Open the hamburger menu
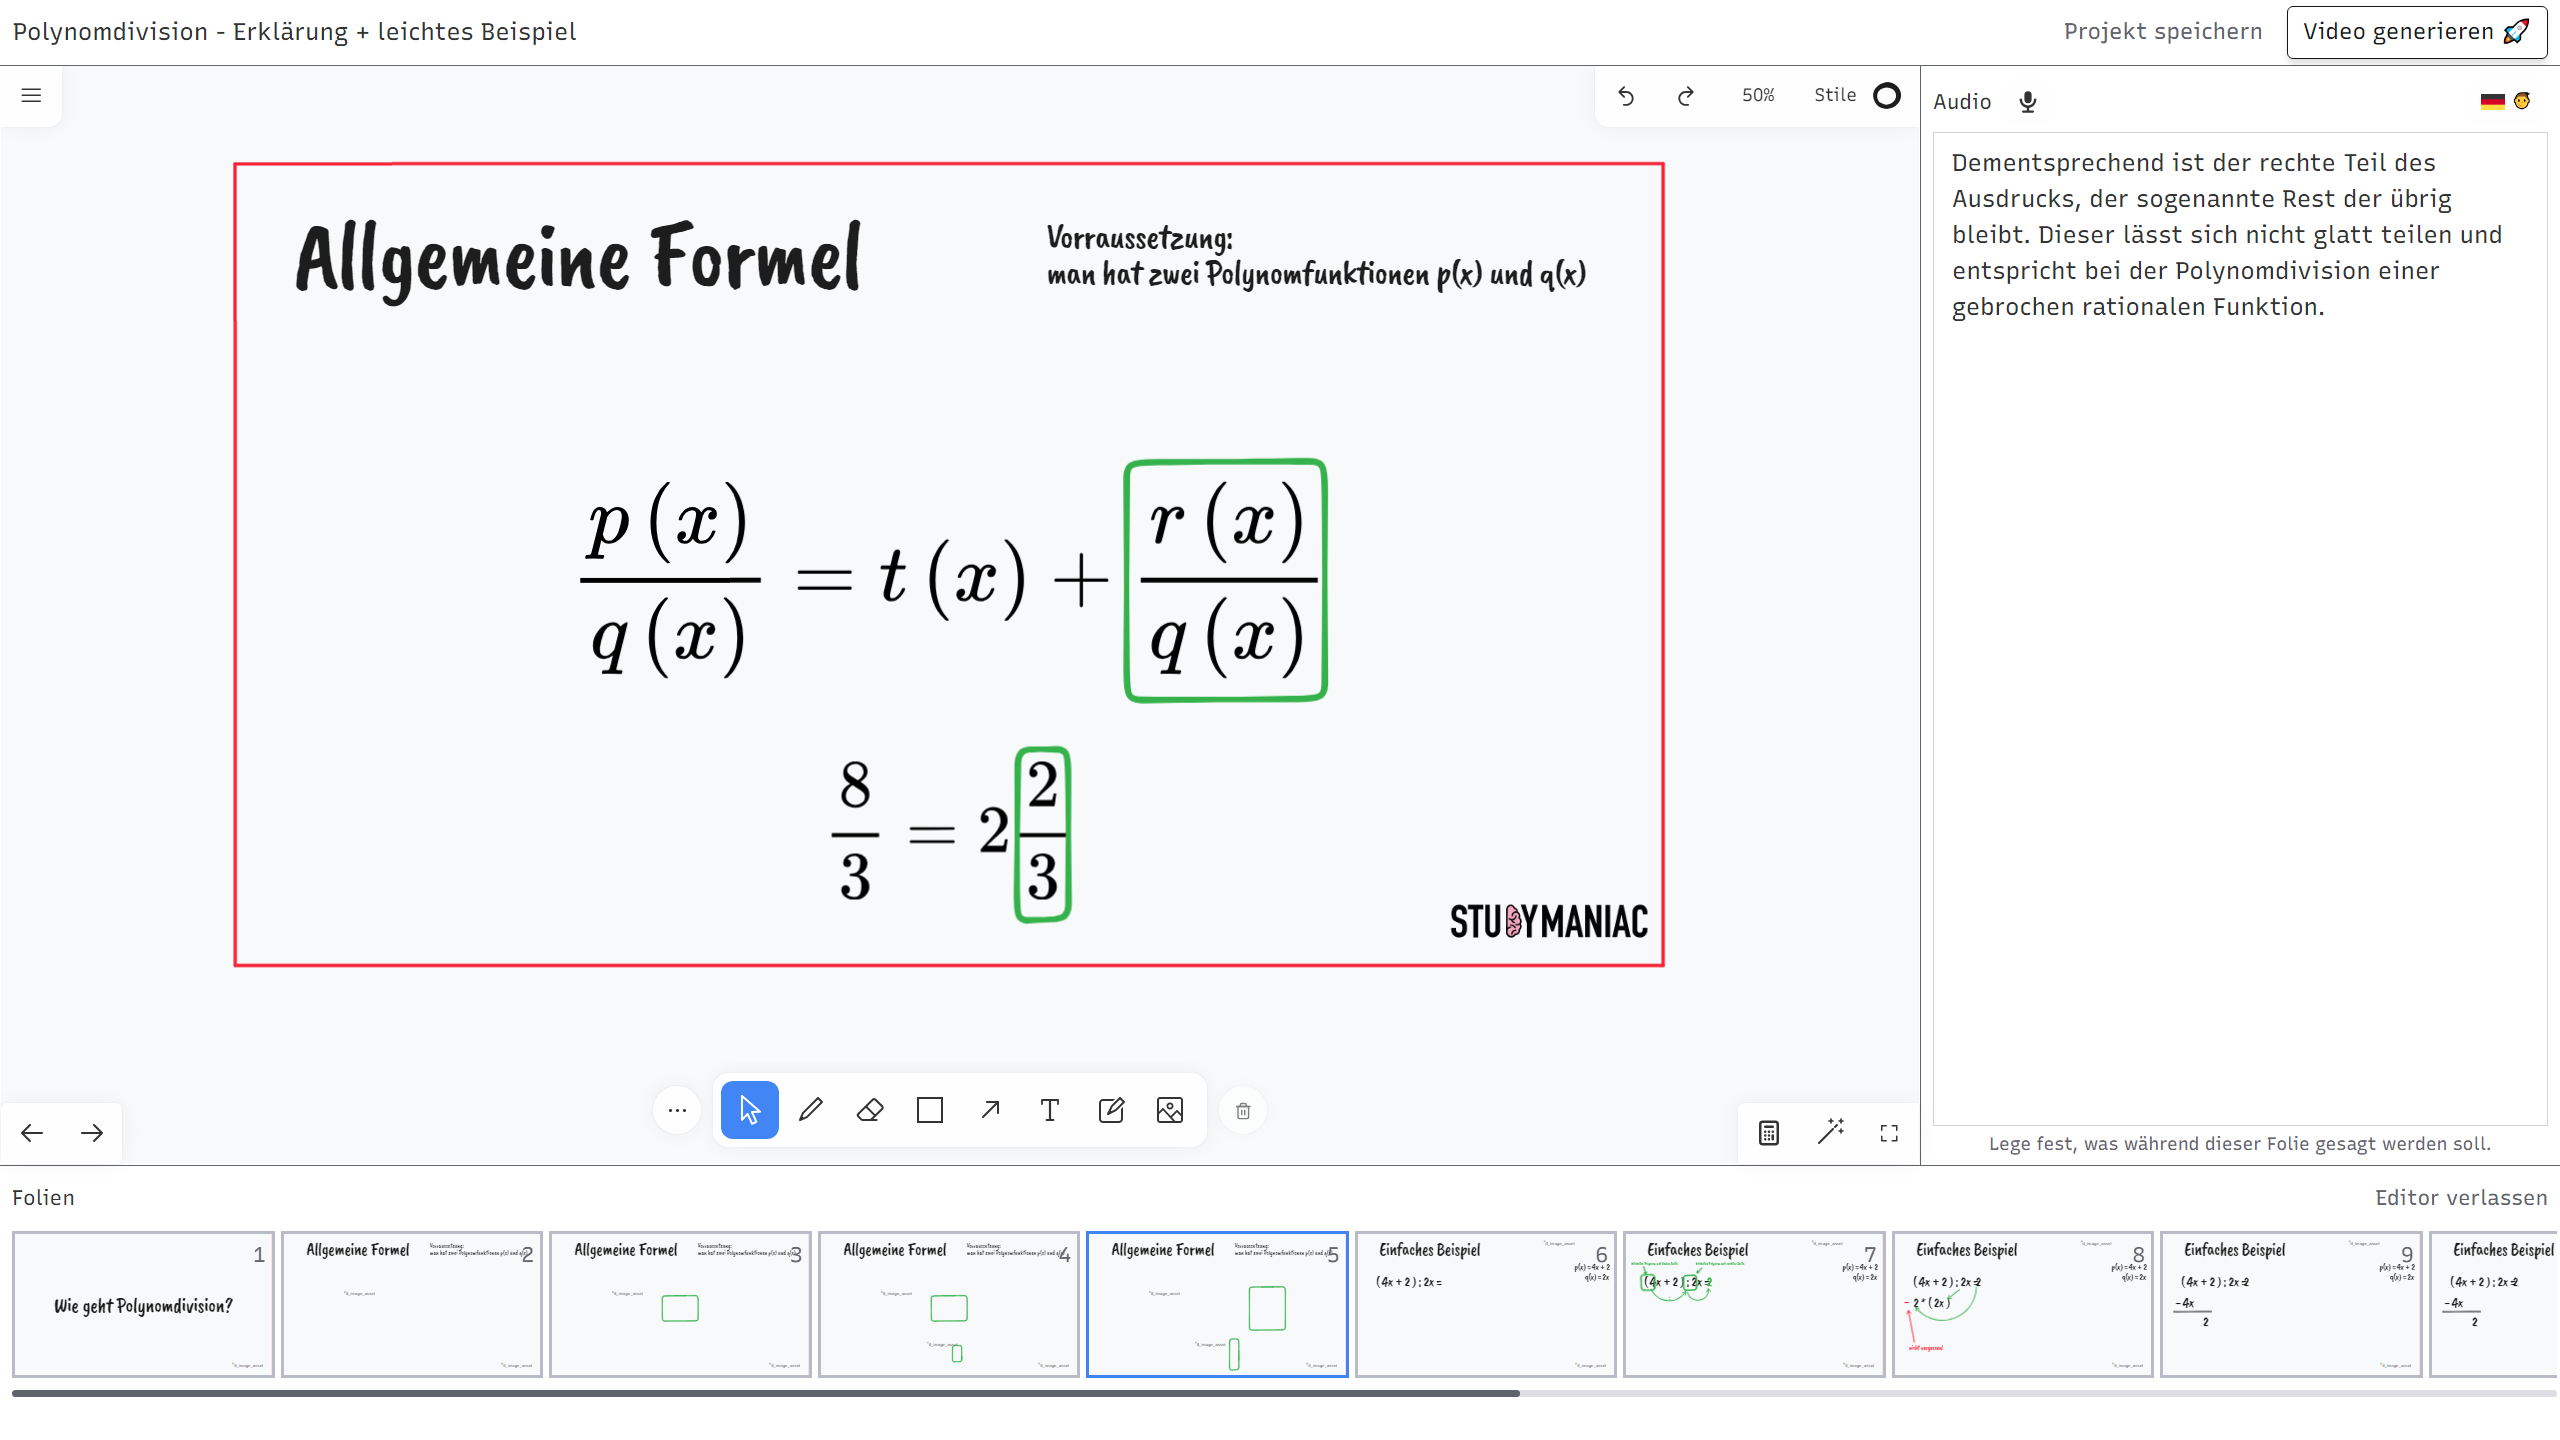Screen dimensions: 2560x1440 click(x=31, y=95)
